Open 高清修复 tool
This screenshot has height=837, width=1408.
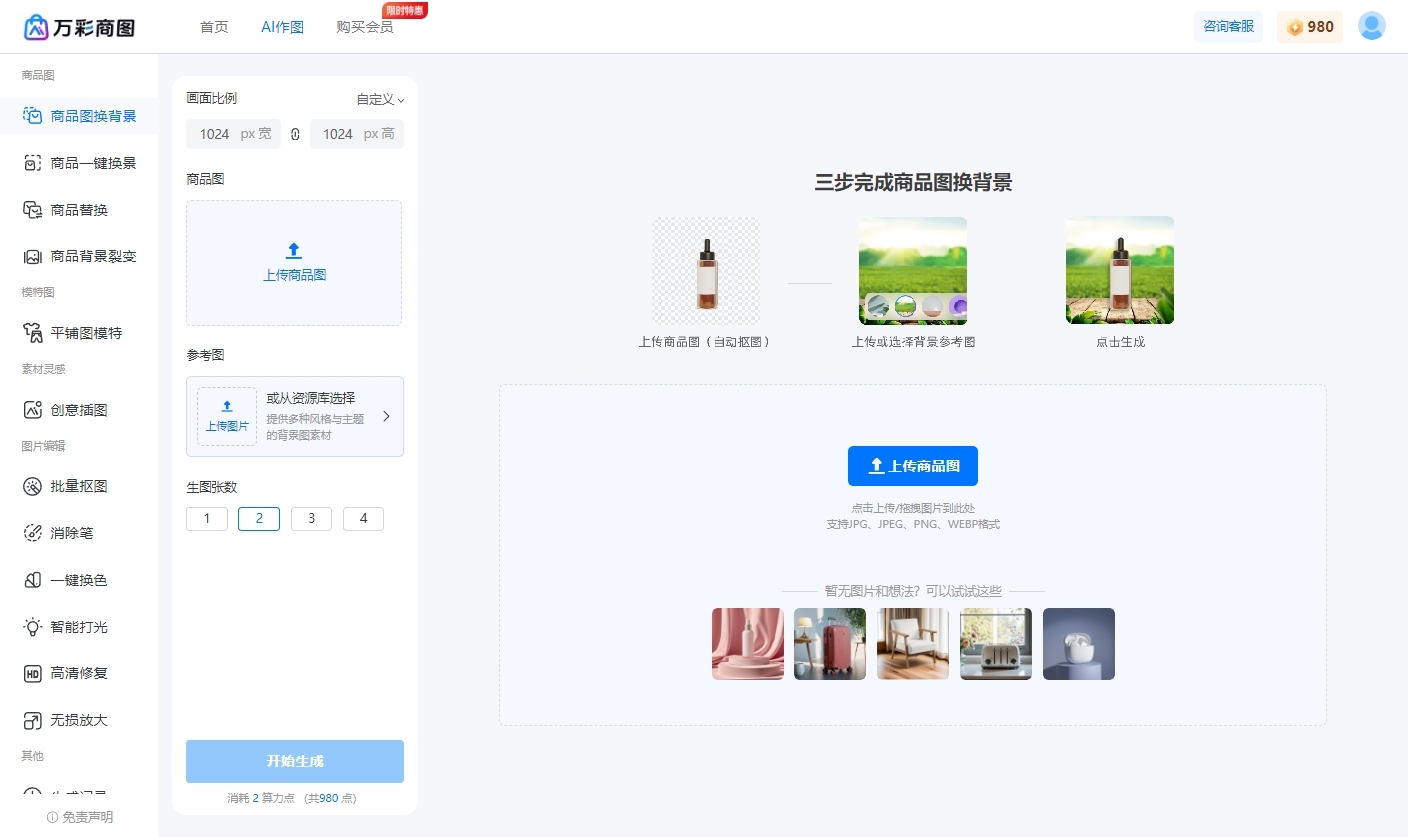[79, 673]
